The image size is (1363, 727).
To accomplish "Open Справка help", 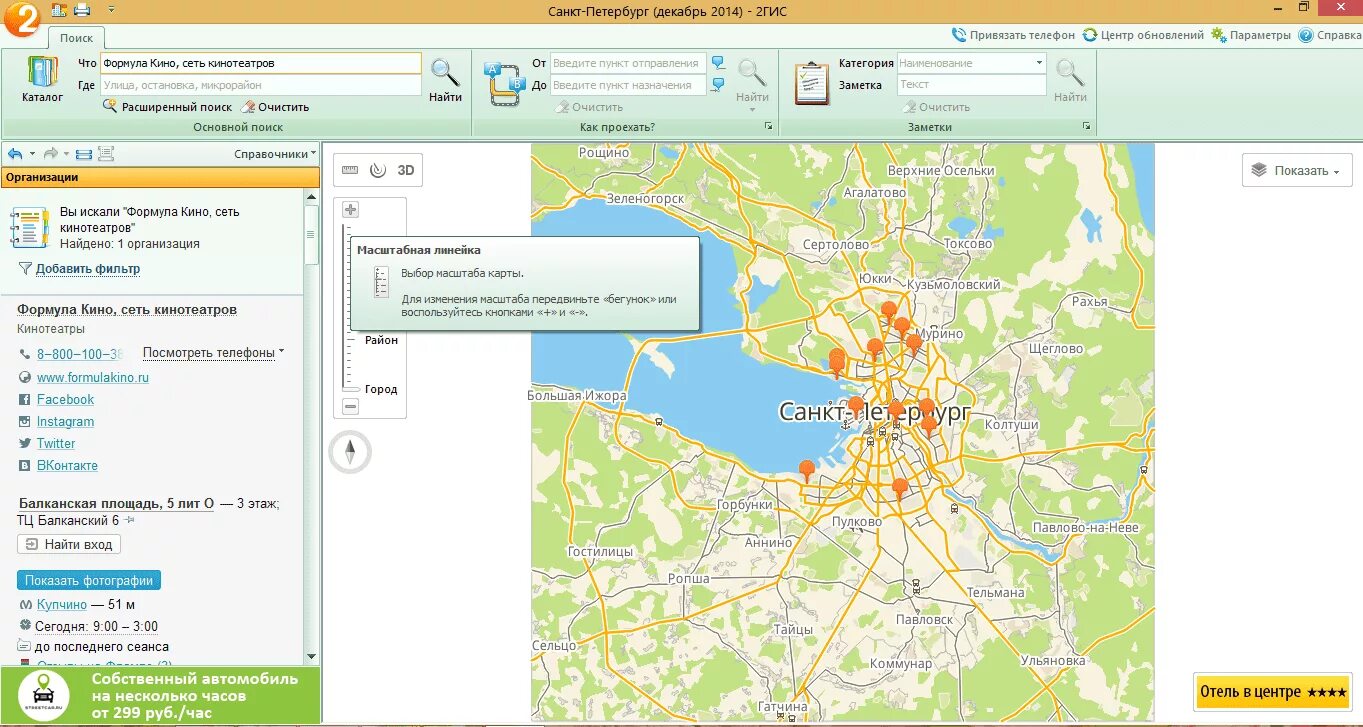I will tap(1330, 35).
